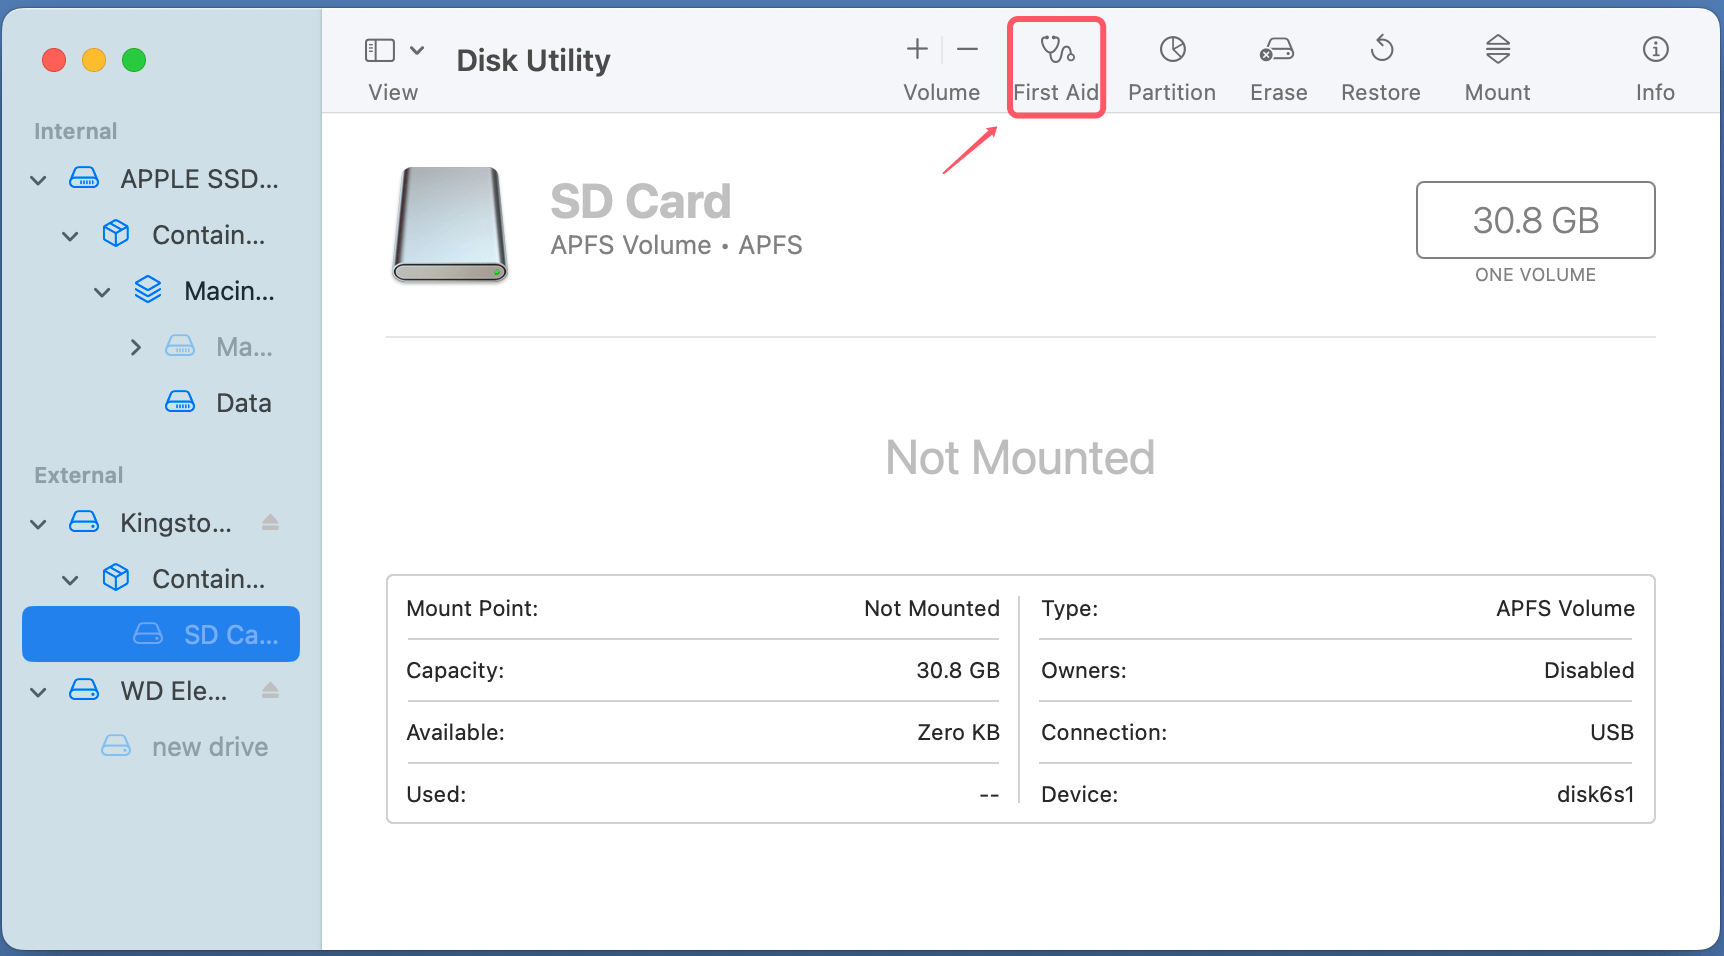
Task: Click the SD Card drive thumbnail image
Action: point(449,224)
